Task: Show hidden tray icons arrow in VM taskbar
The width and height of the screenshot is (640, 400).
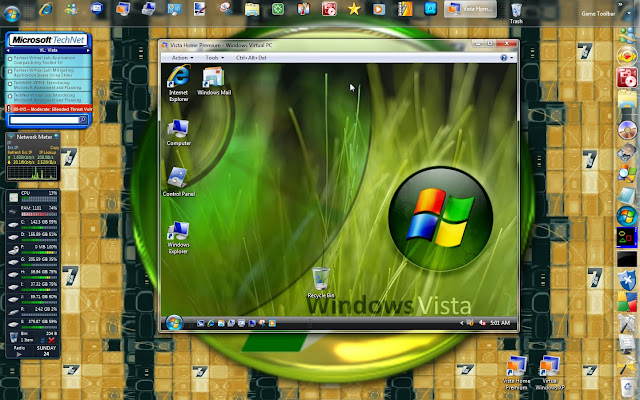Action: 461,323
